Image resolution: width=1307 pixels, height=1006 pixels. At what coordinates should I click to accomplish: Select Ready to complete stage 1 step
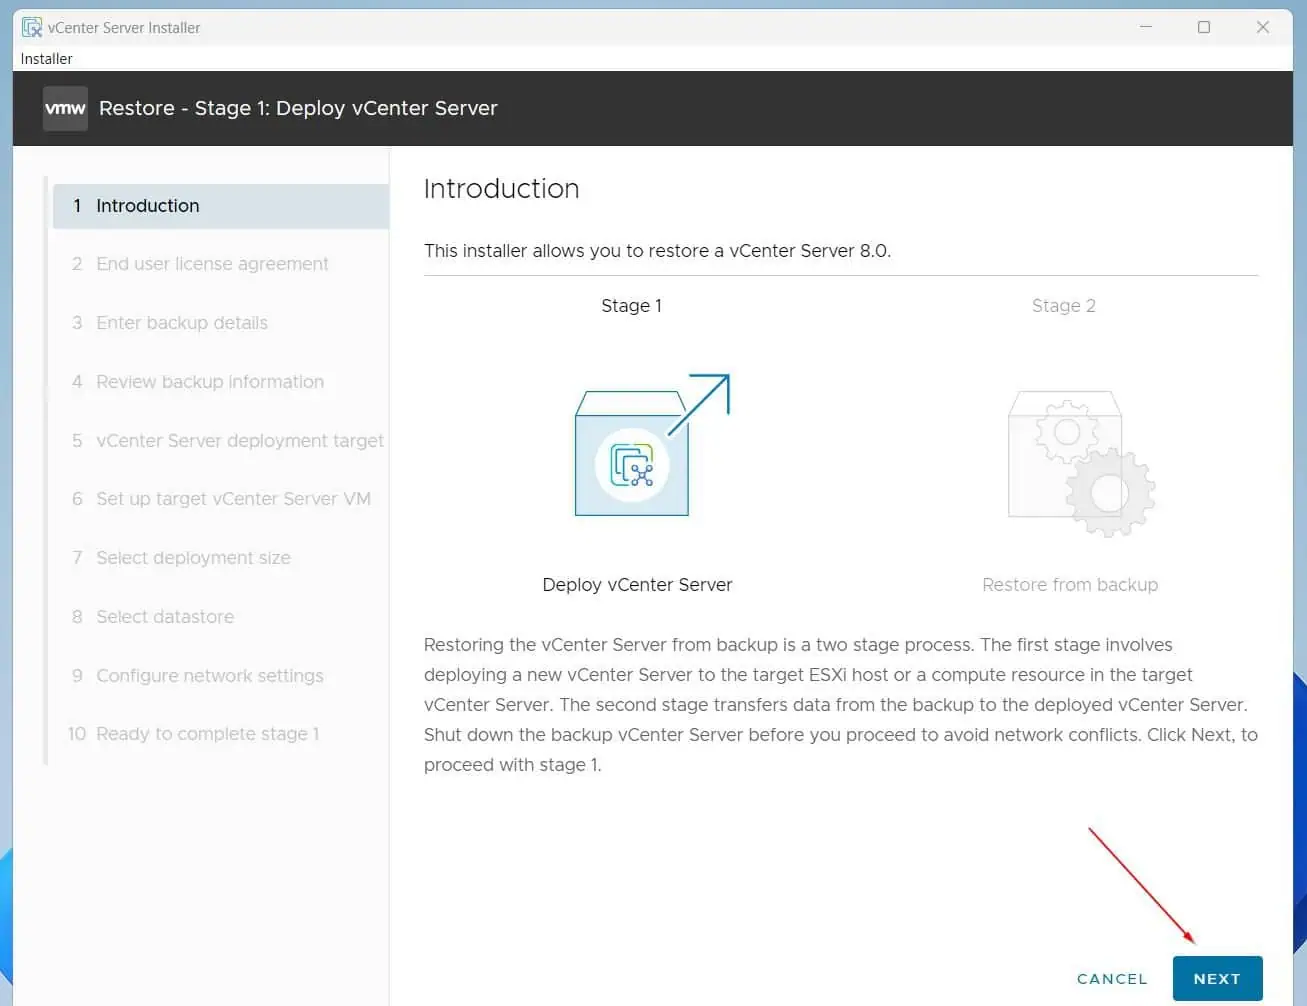pos(193,734)
